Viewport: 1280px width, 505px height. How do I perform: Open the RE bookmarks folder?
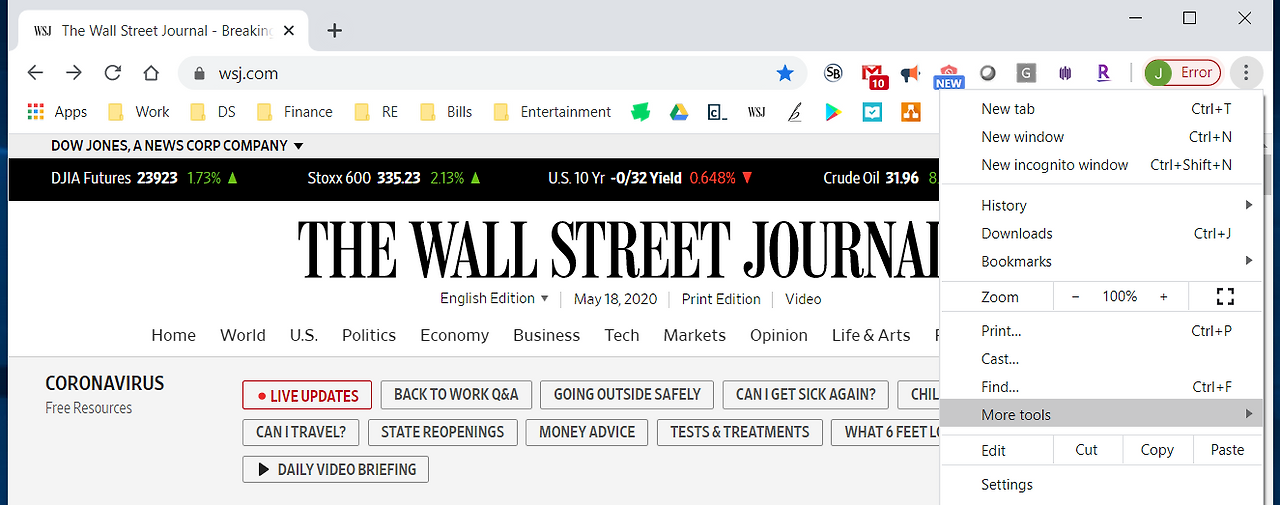[x=377, y=112]
